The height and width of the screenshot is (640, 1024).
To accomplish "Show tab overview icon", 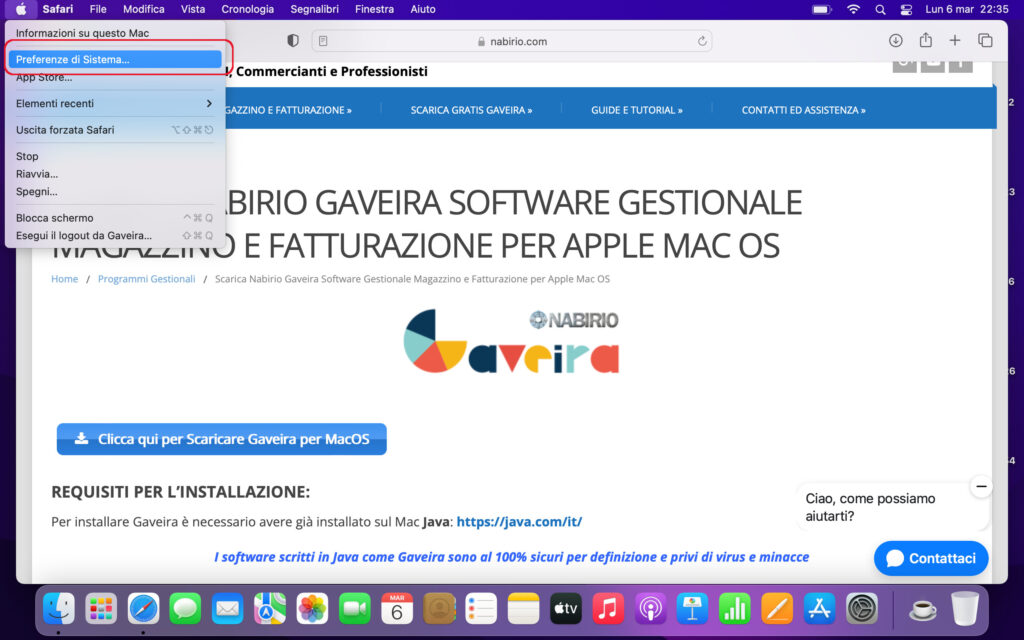I will [985, 40].
